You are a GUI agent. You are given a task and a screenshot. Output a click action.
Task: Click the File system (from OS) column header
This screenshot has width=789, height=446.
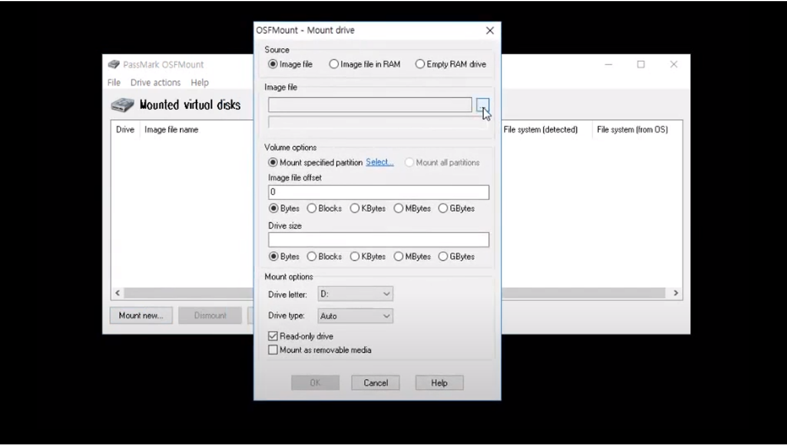(633, 130)
